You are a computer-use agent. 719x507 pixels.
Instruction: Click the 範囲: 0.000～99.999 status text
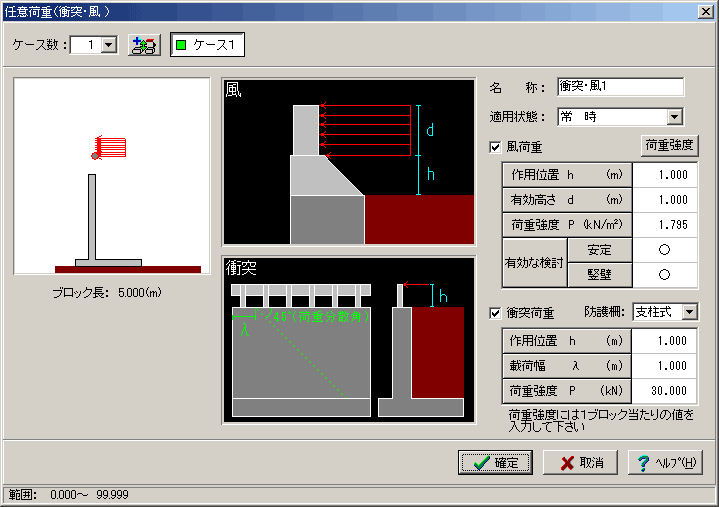coord(69,495)
